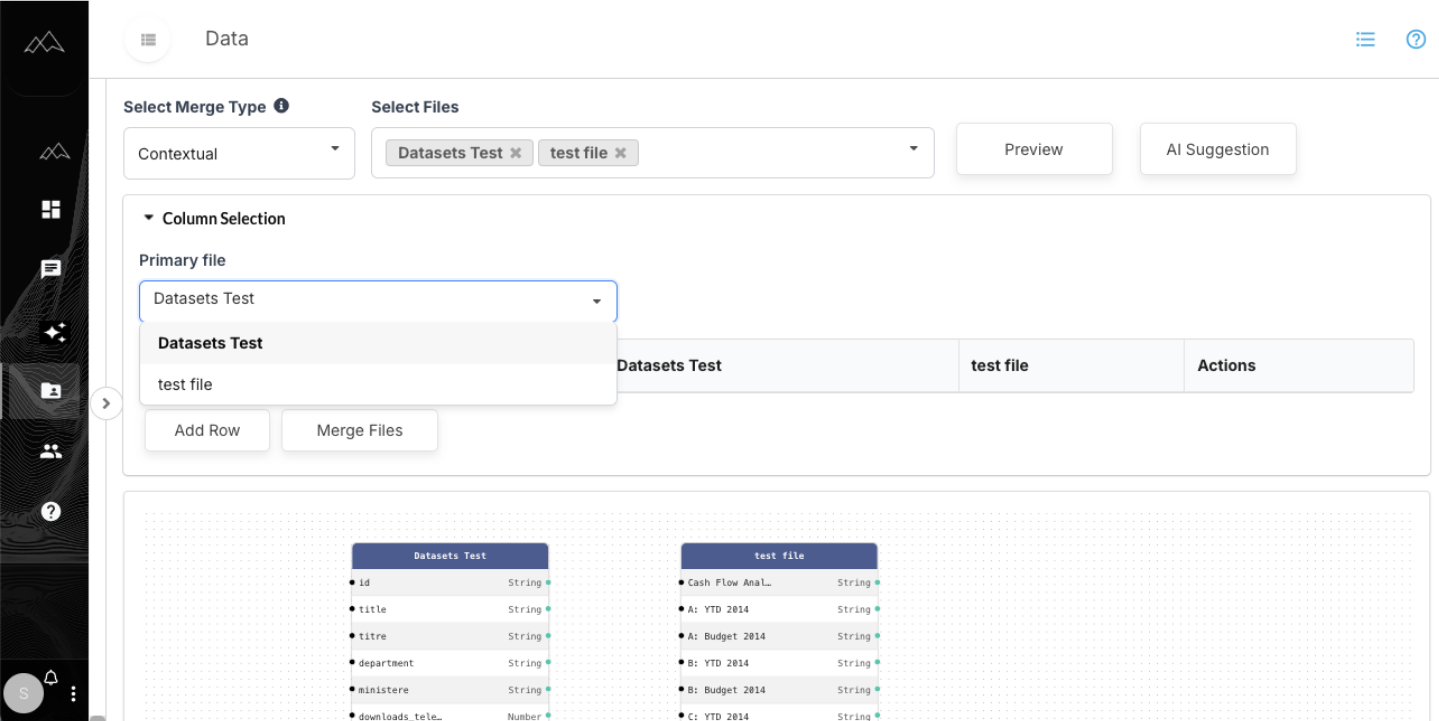Open the help icon beside the list icon

pos(1414,39)
